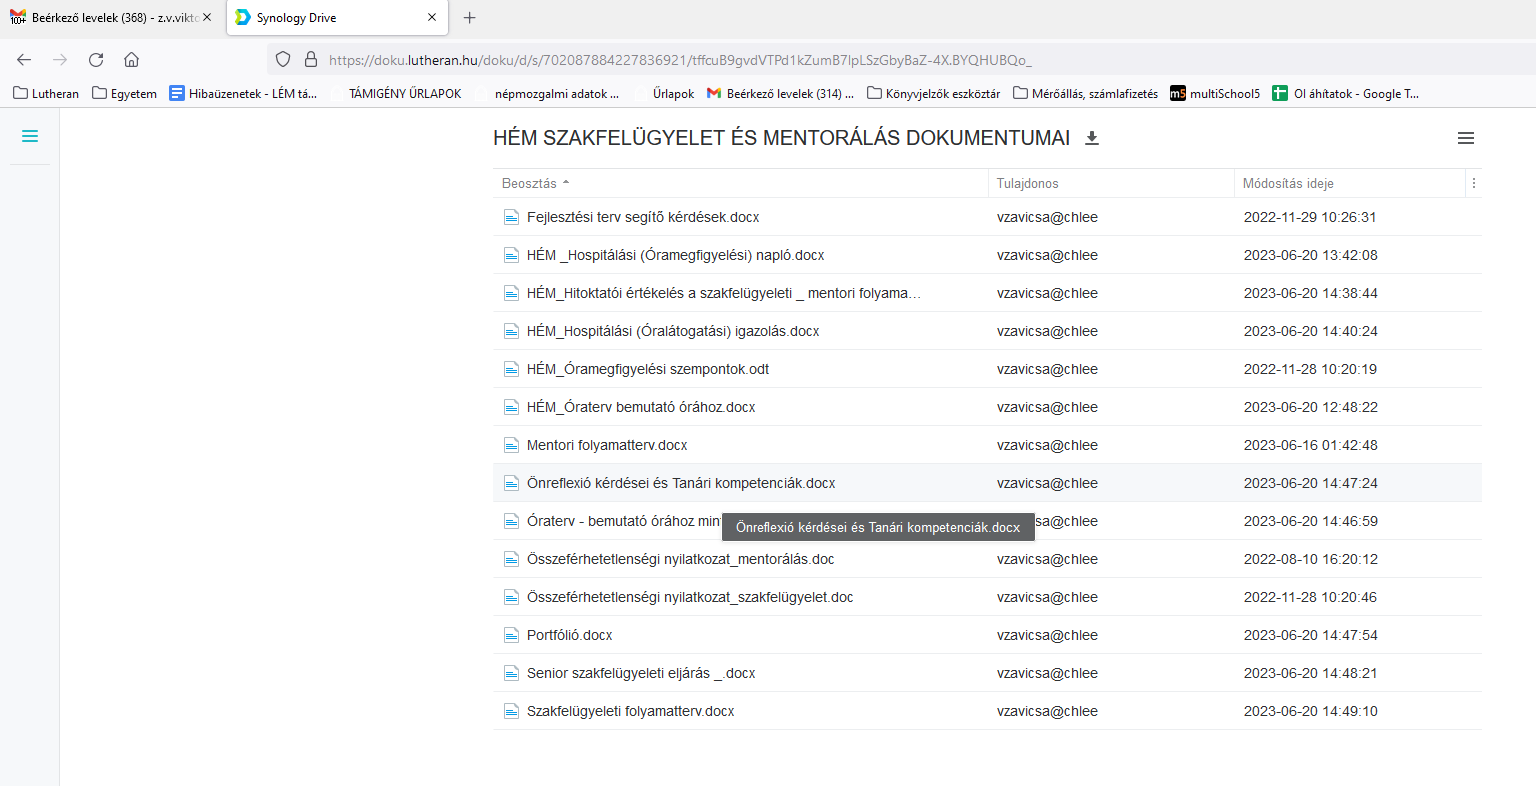Select Portfólió.docx file name
The width and height of the screenshot is (1536, 786).
click(x=570, y=635)
